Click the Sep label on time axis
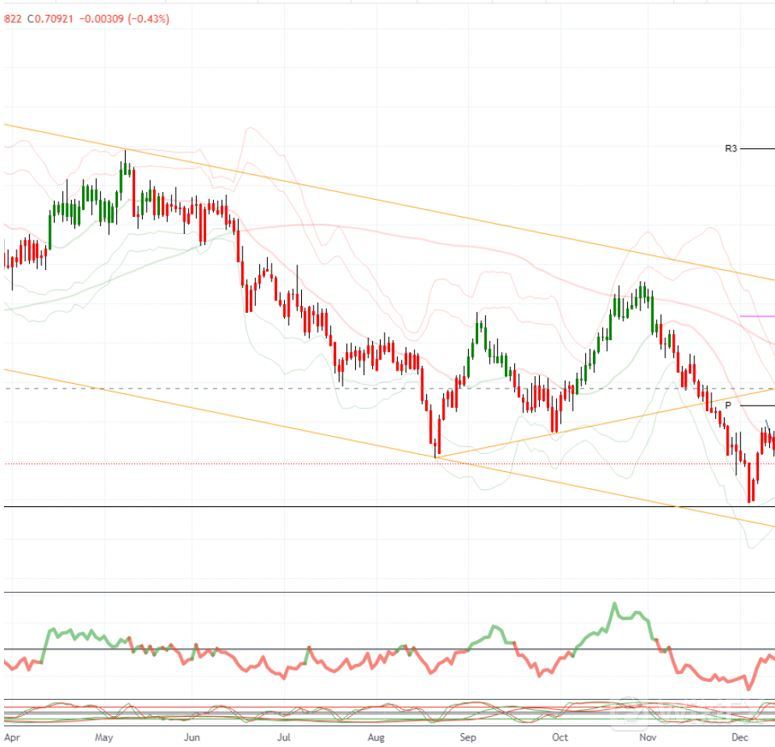The image size is (775, 747). click(467, 736)
